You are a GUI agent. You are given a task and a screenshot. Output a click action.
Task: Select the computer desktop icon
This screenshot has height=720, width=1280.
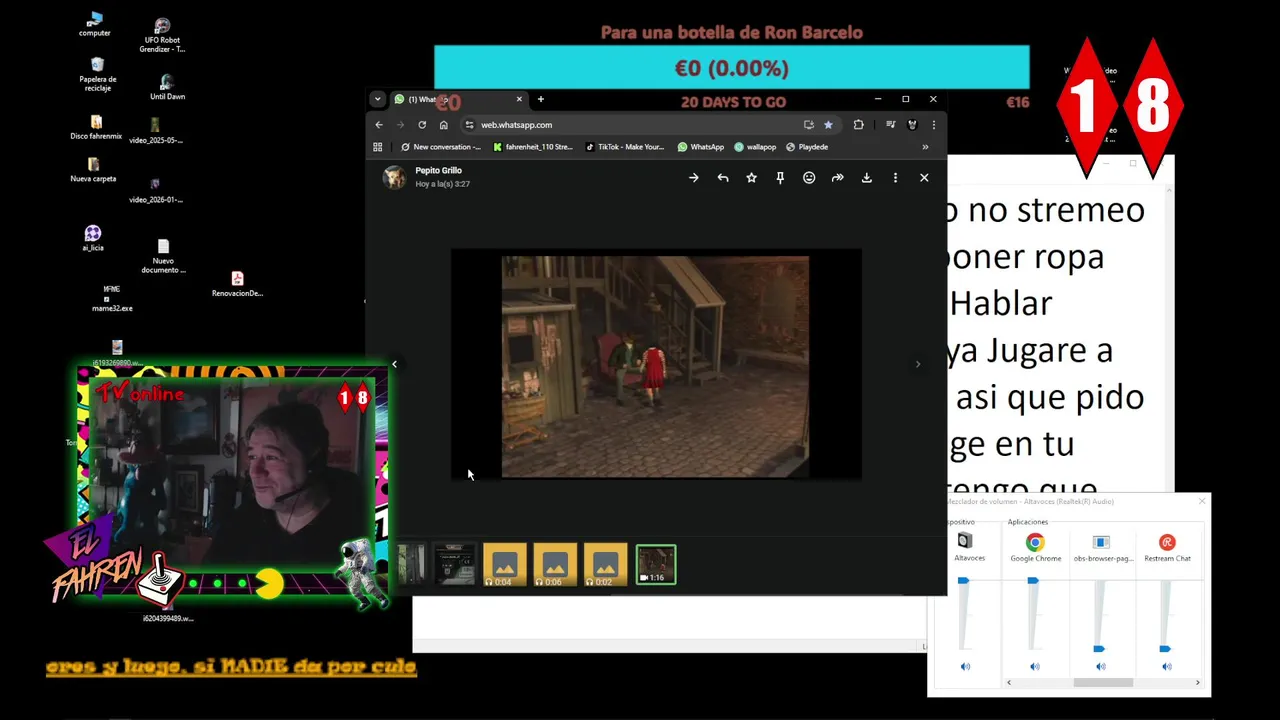[x=95, y=24]
